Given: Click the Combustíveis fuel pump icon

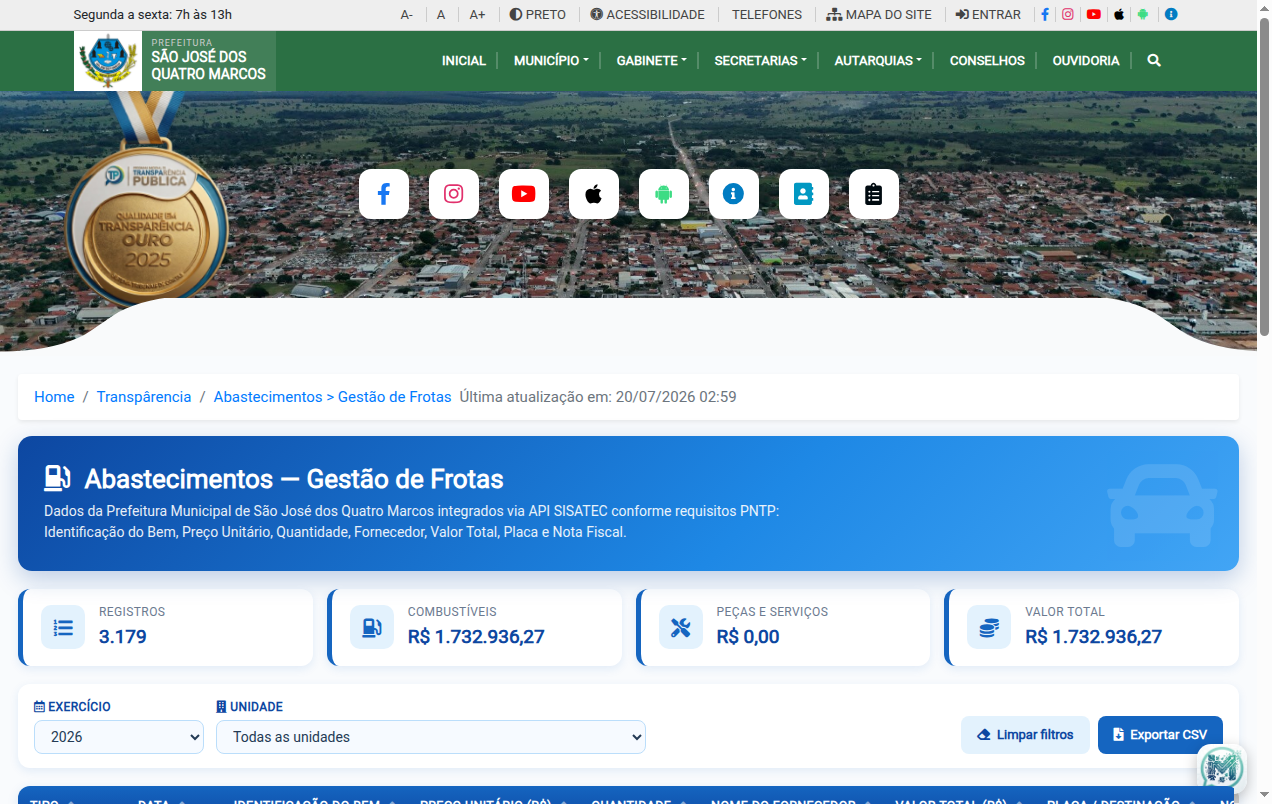Looking at the screenshot, I should click(372, 628).
